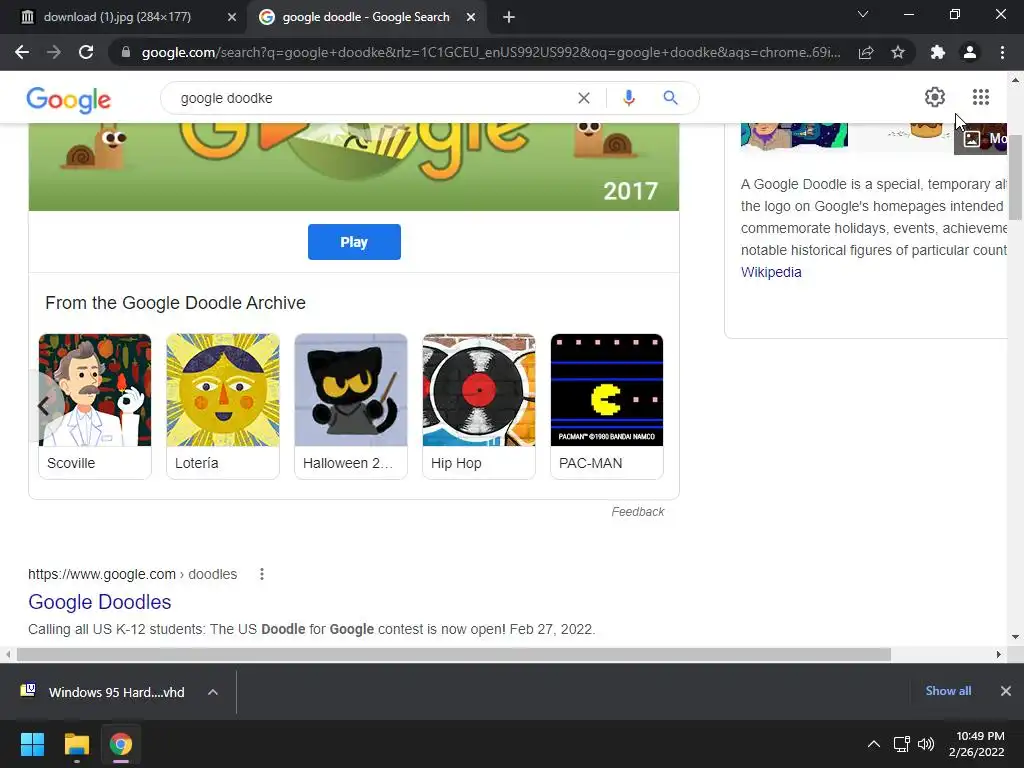Bookmark this page with the star icon

pyautogui.click(x=898, y=52)
